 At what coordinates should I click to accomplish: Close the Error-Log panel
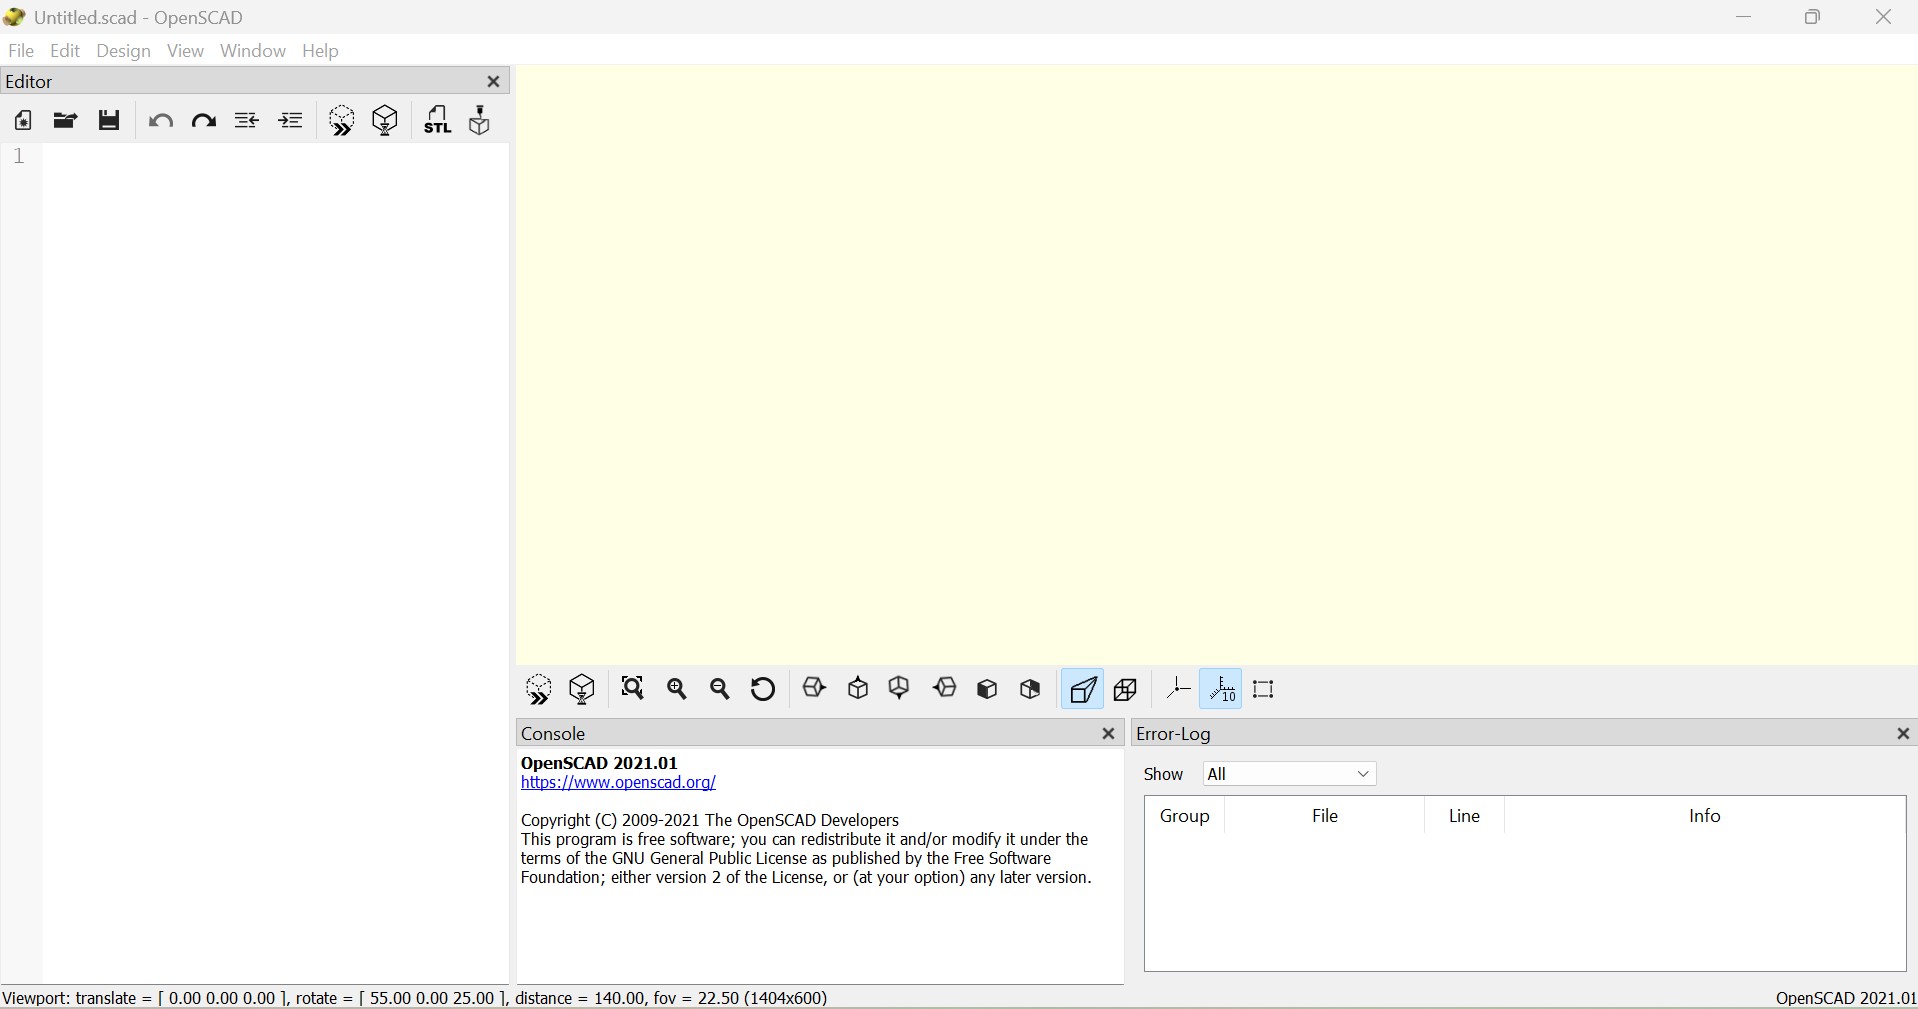1904,735
